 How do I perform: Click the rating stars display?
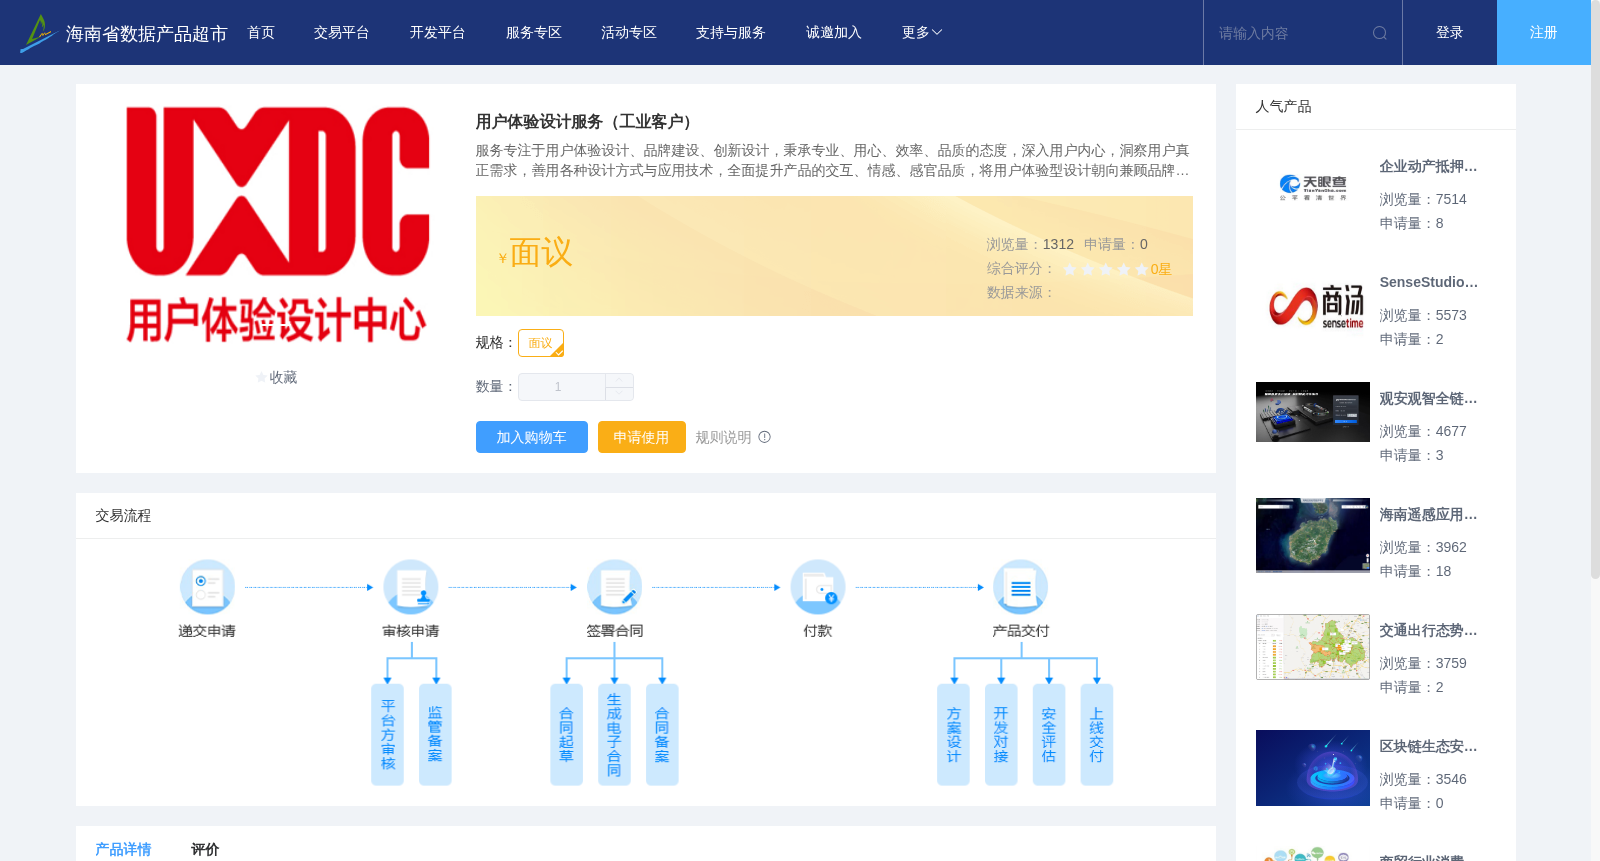point(1105,269)
